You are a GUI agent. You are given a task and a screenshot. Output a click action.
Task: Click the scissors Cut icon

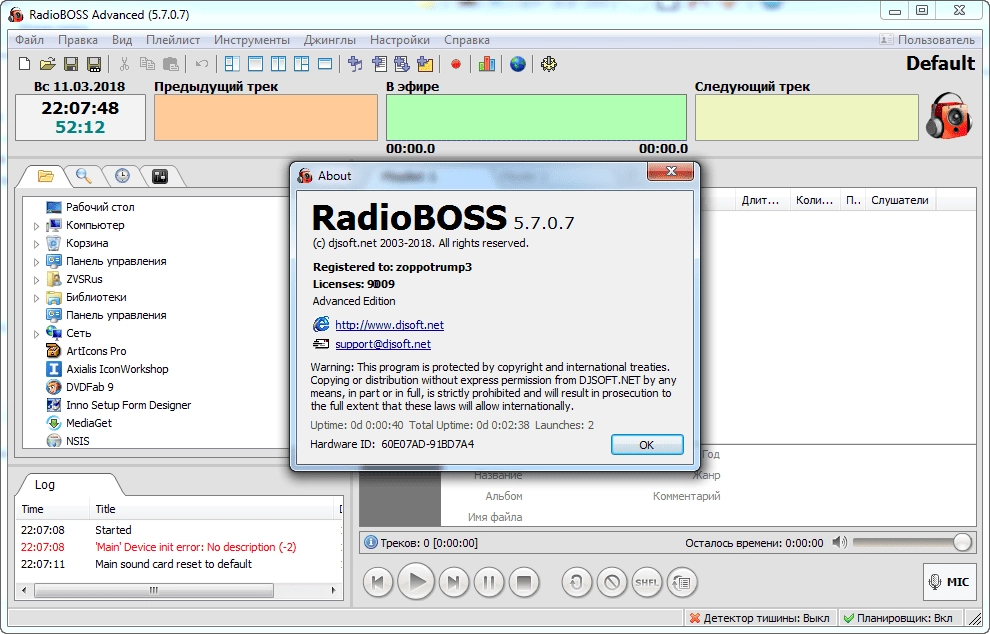click(x=124, y=64)
